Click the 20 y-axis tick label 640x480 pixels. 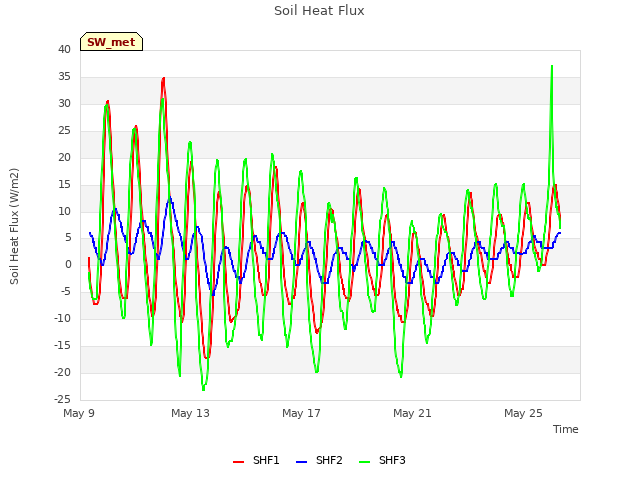[x=64, y=157]
